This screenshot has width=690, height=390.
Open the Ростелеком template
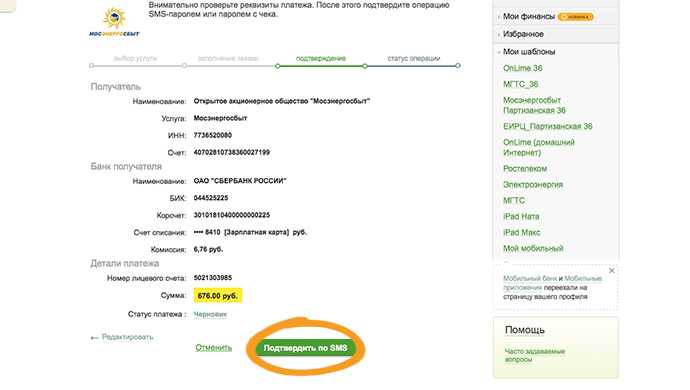pos(525,169)
